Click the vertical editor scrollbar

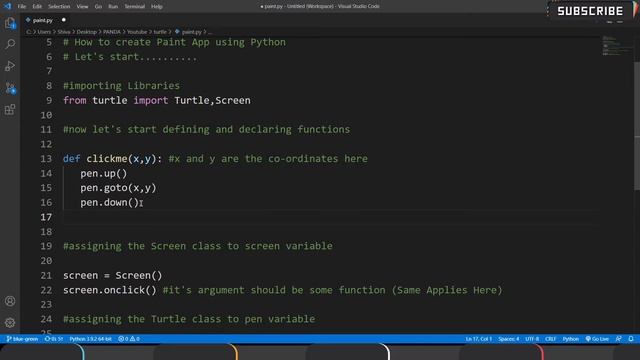click(637, 127)
